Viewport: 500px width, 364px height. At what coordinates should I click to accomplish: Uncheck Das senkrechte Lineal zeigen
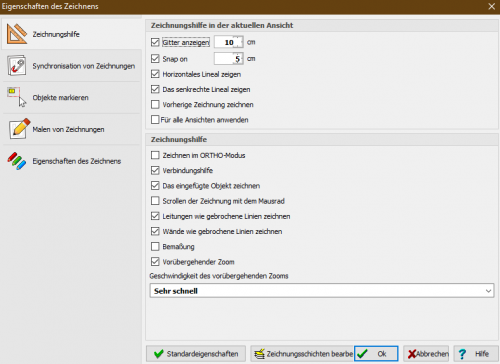click(x=155, y=89)
